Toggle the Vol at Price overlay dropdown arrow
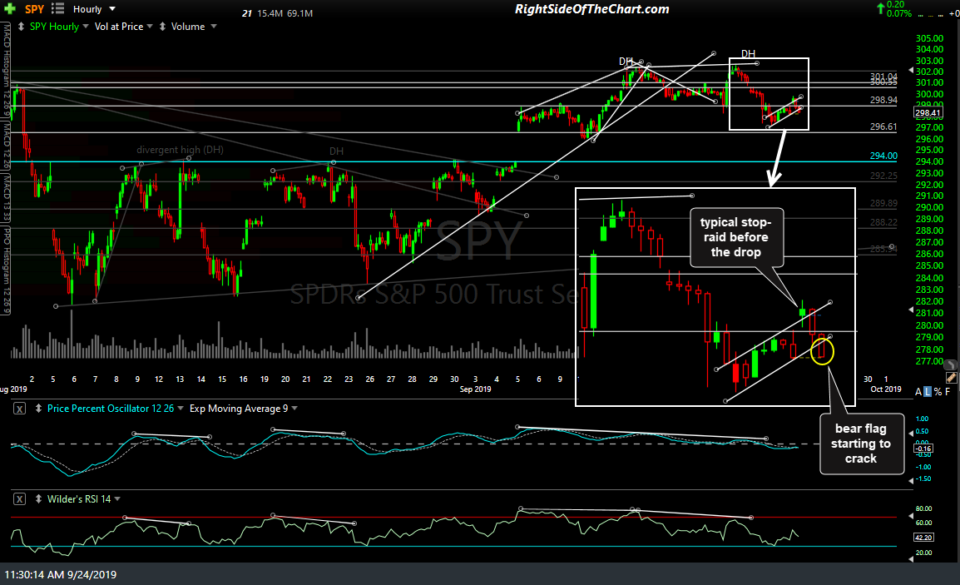The width and height of the screenshot is (960, 585). pyautogui.click(x=149, y=26)
